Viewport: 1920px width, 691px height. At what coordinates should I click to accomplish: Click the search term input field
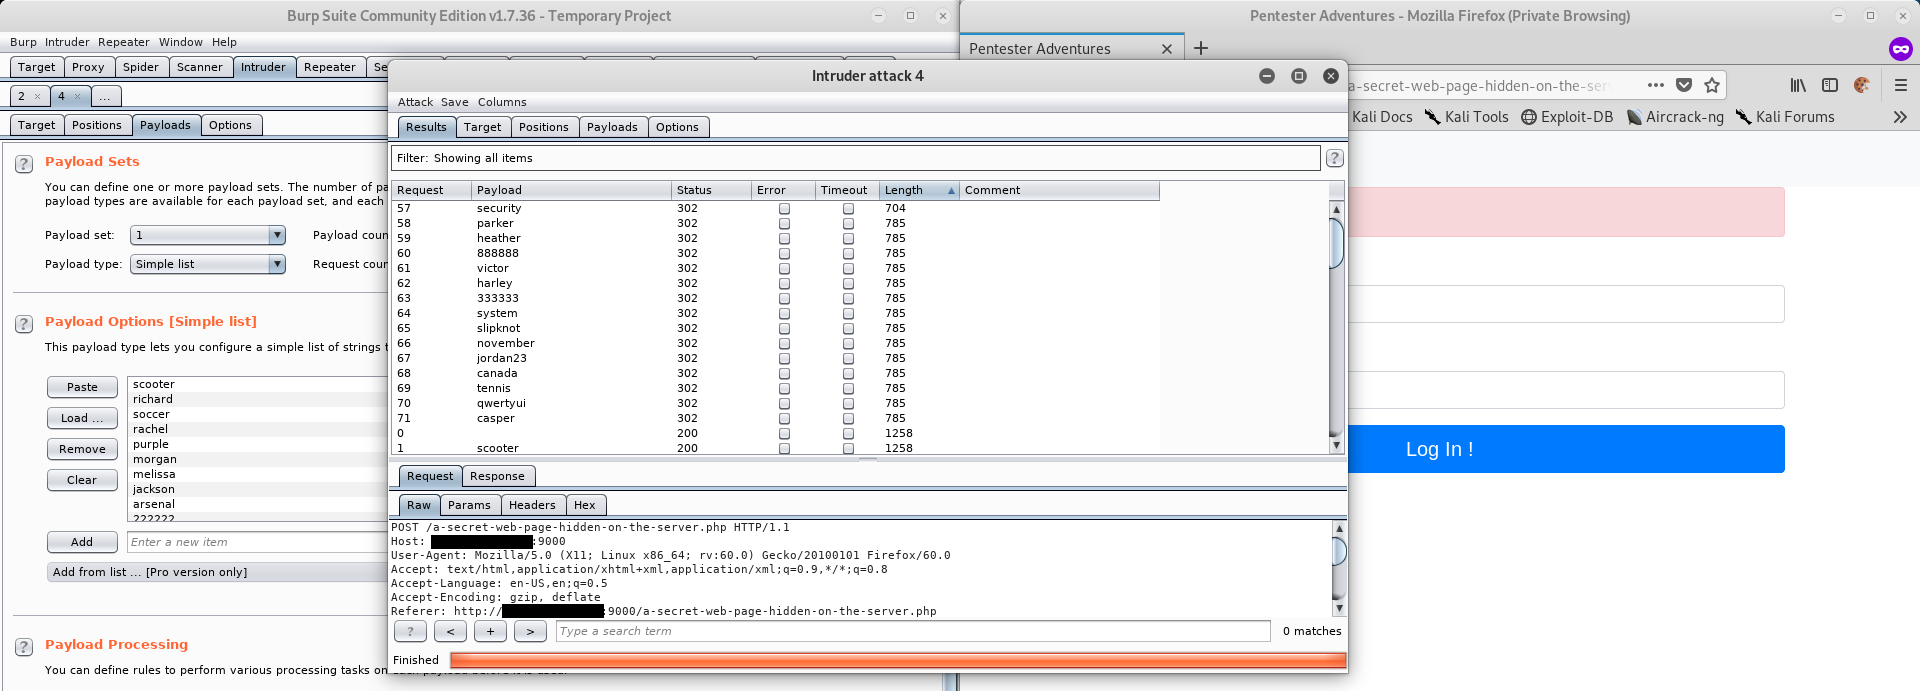coord(913,631)
